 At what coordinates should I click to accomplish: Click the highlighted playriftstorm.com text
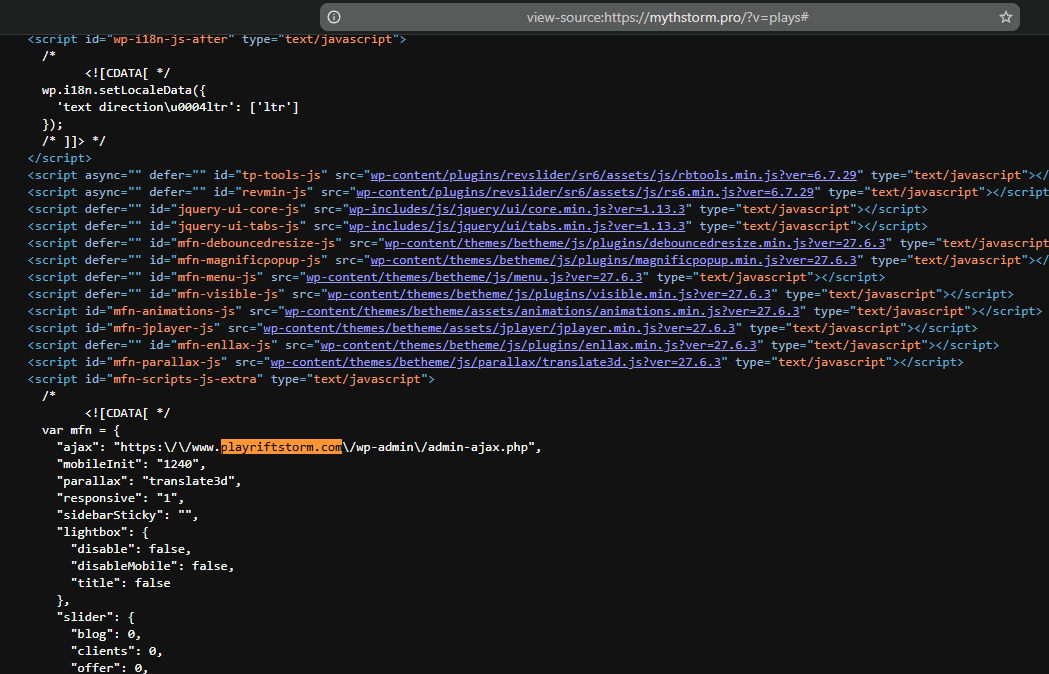282,447
